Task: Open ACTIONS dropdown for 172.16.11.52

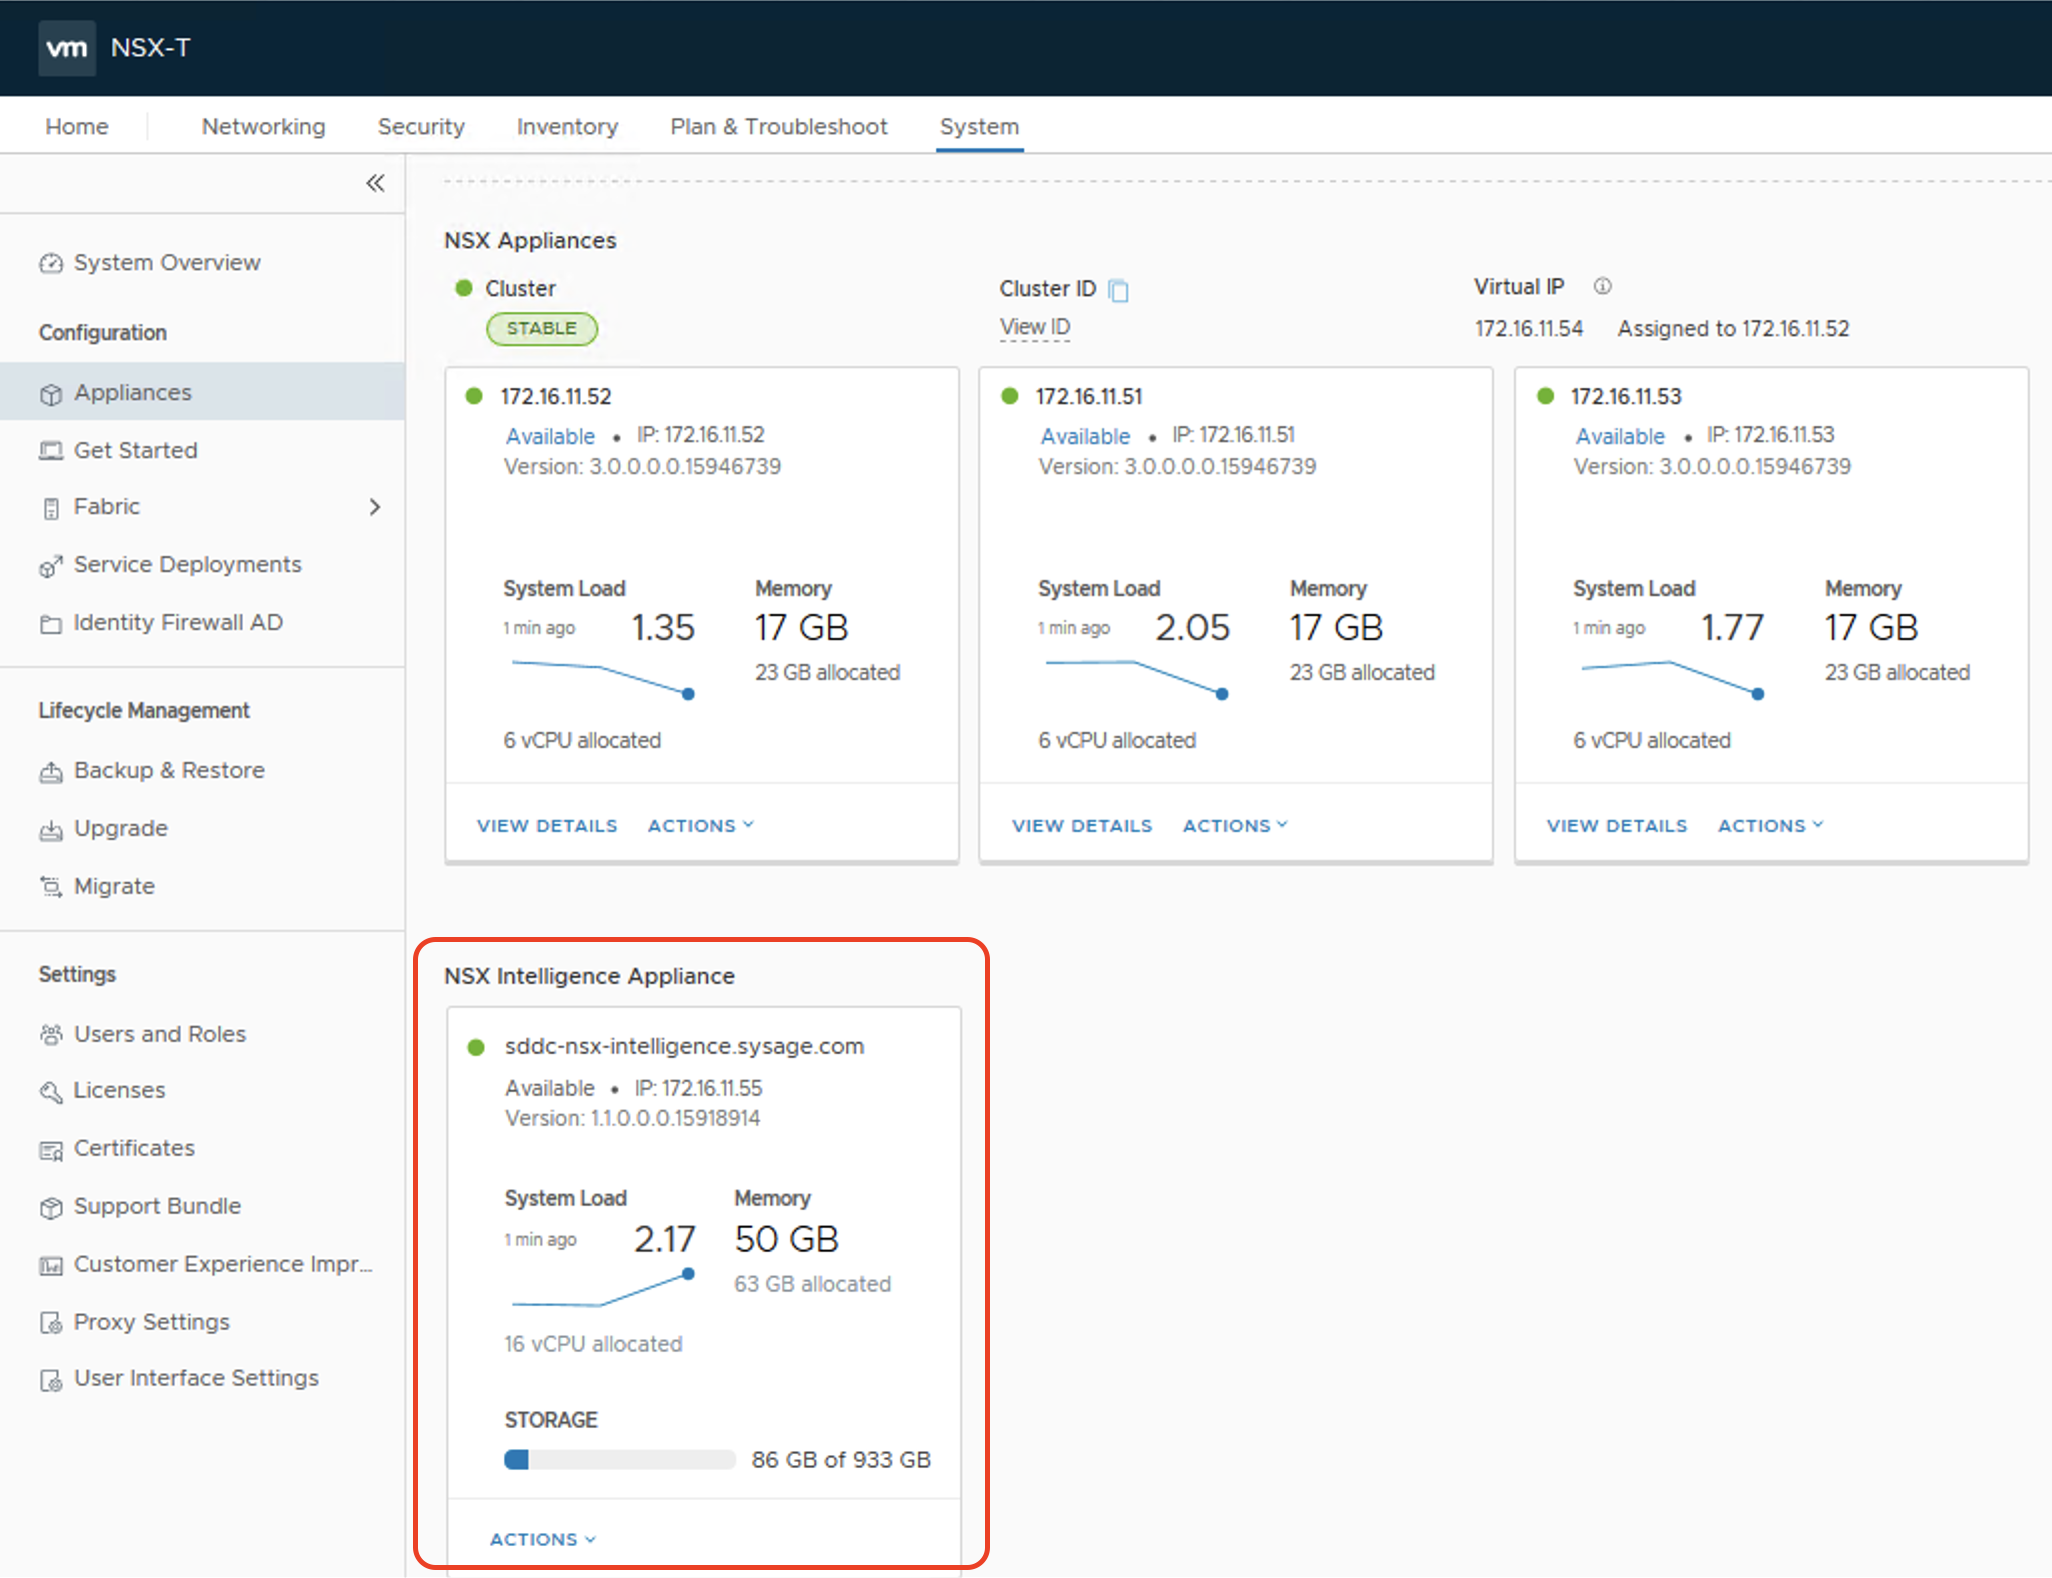Action: click(700, 825)
